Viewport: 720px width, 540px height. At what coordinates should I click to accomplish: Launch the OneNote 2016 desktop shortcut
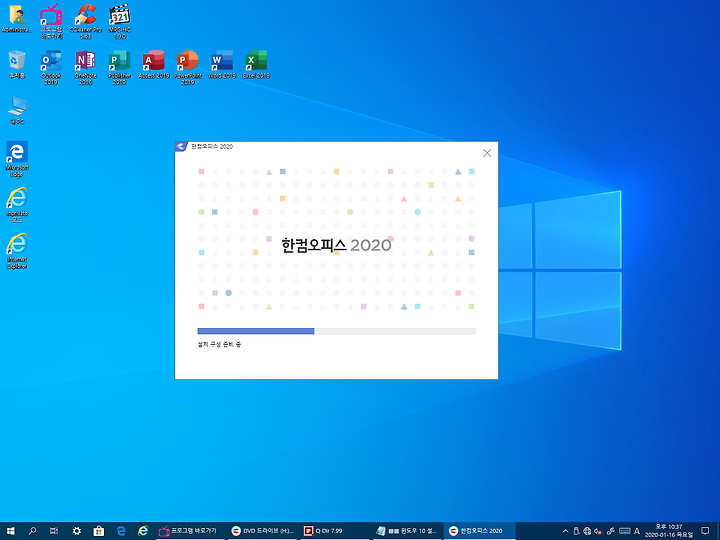85,68
